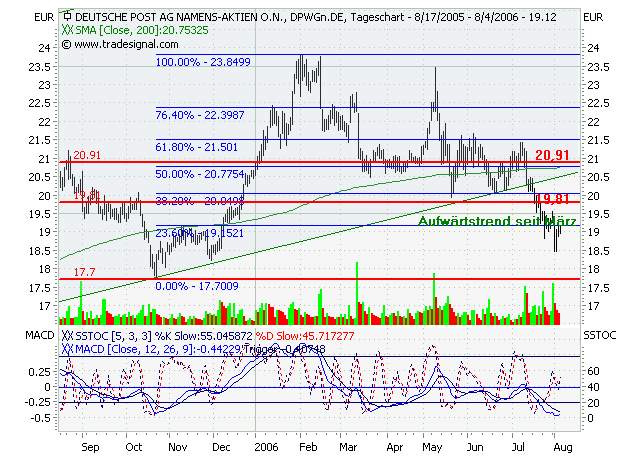
Task: Click the 'SSTOC' axis label at right
Action: [x=599, y=335]
